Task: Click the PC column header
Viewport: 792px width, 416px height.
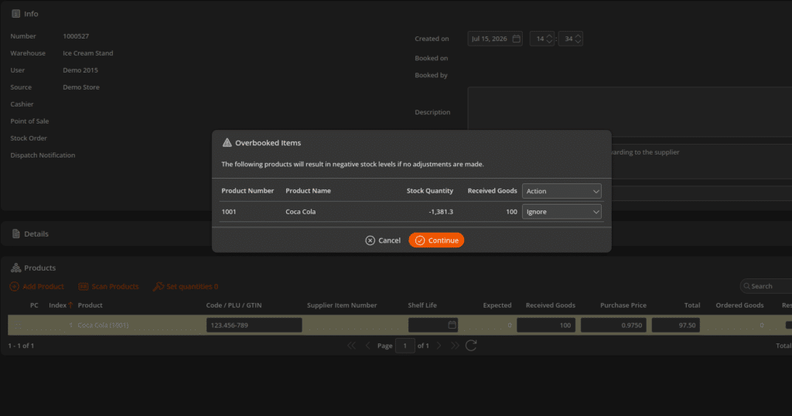Action: (x=34, y=305)
